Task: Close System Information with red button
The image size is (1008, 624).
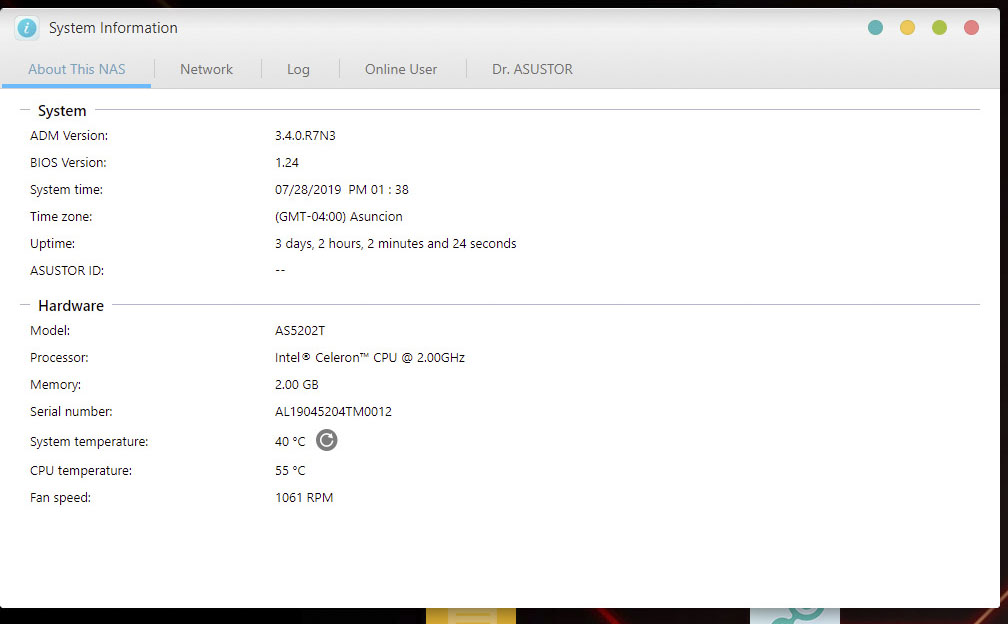Action: coord(971,28)
